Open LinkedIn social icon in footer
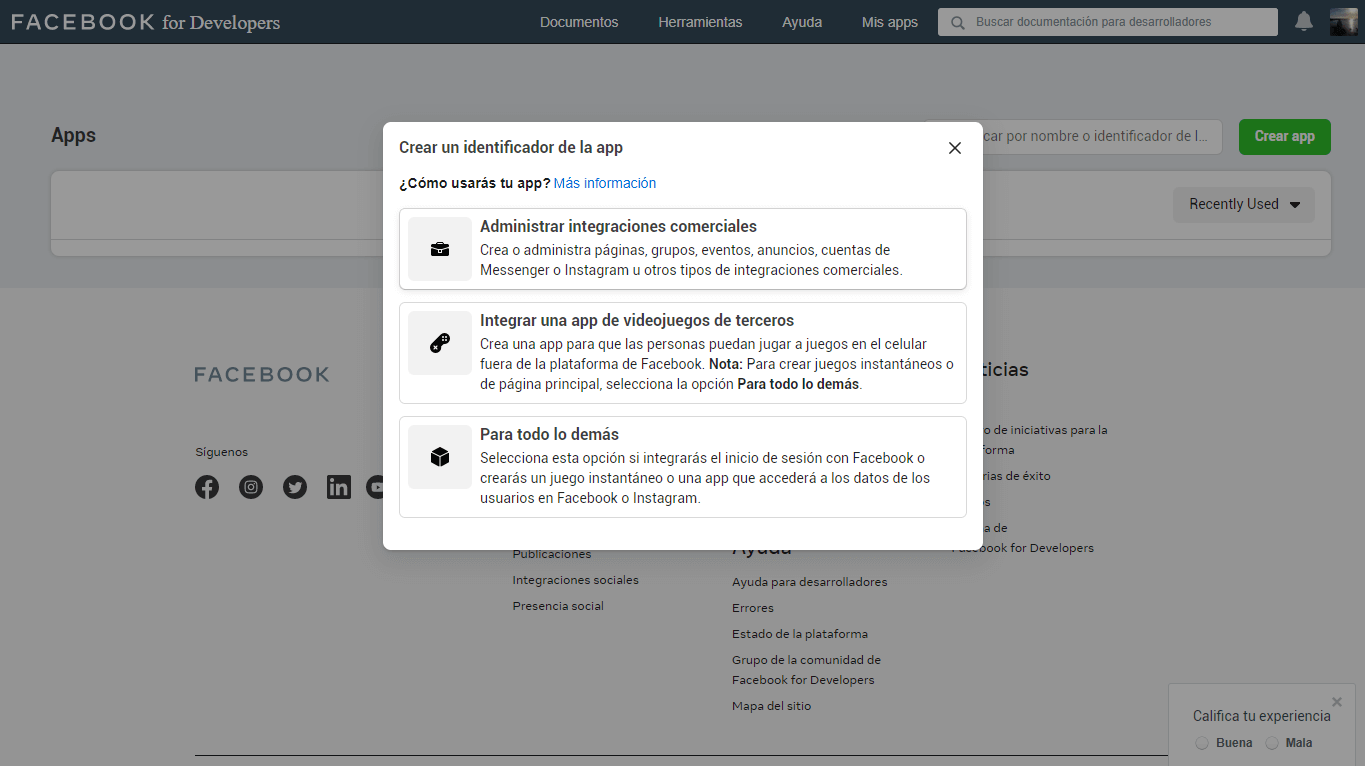 (339, 487)
